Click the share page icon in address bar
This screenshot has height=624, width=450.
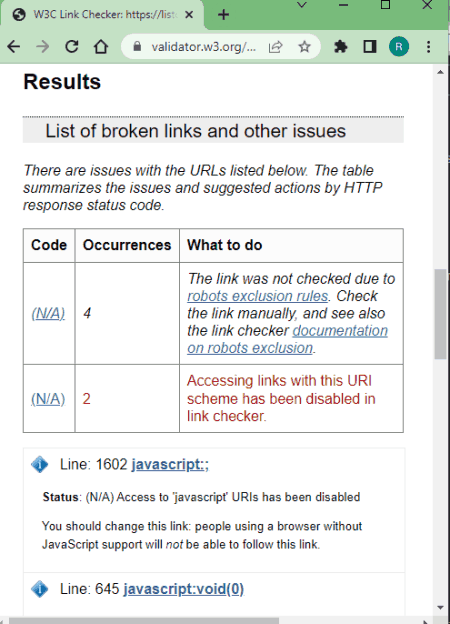275,47
